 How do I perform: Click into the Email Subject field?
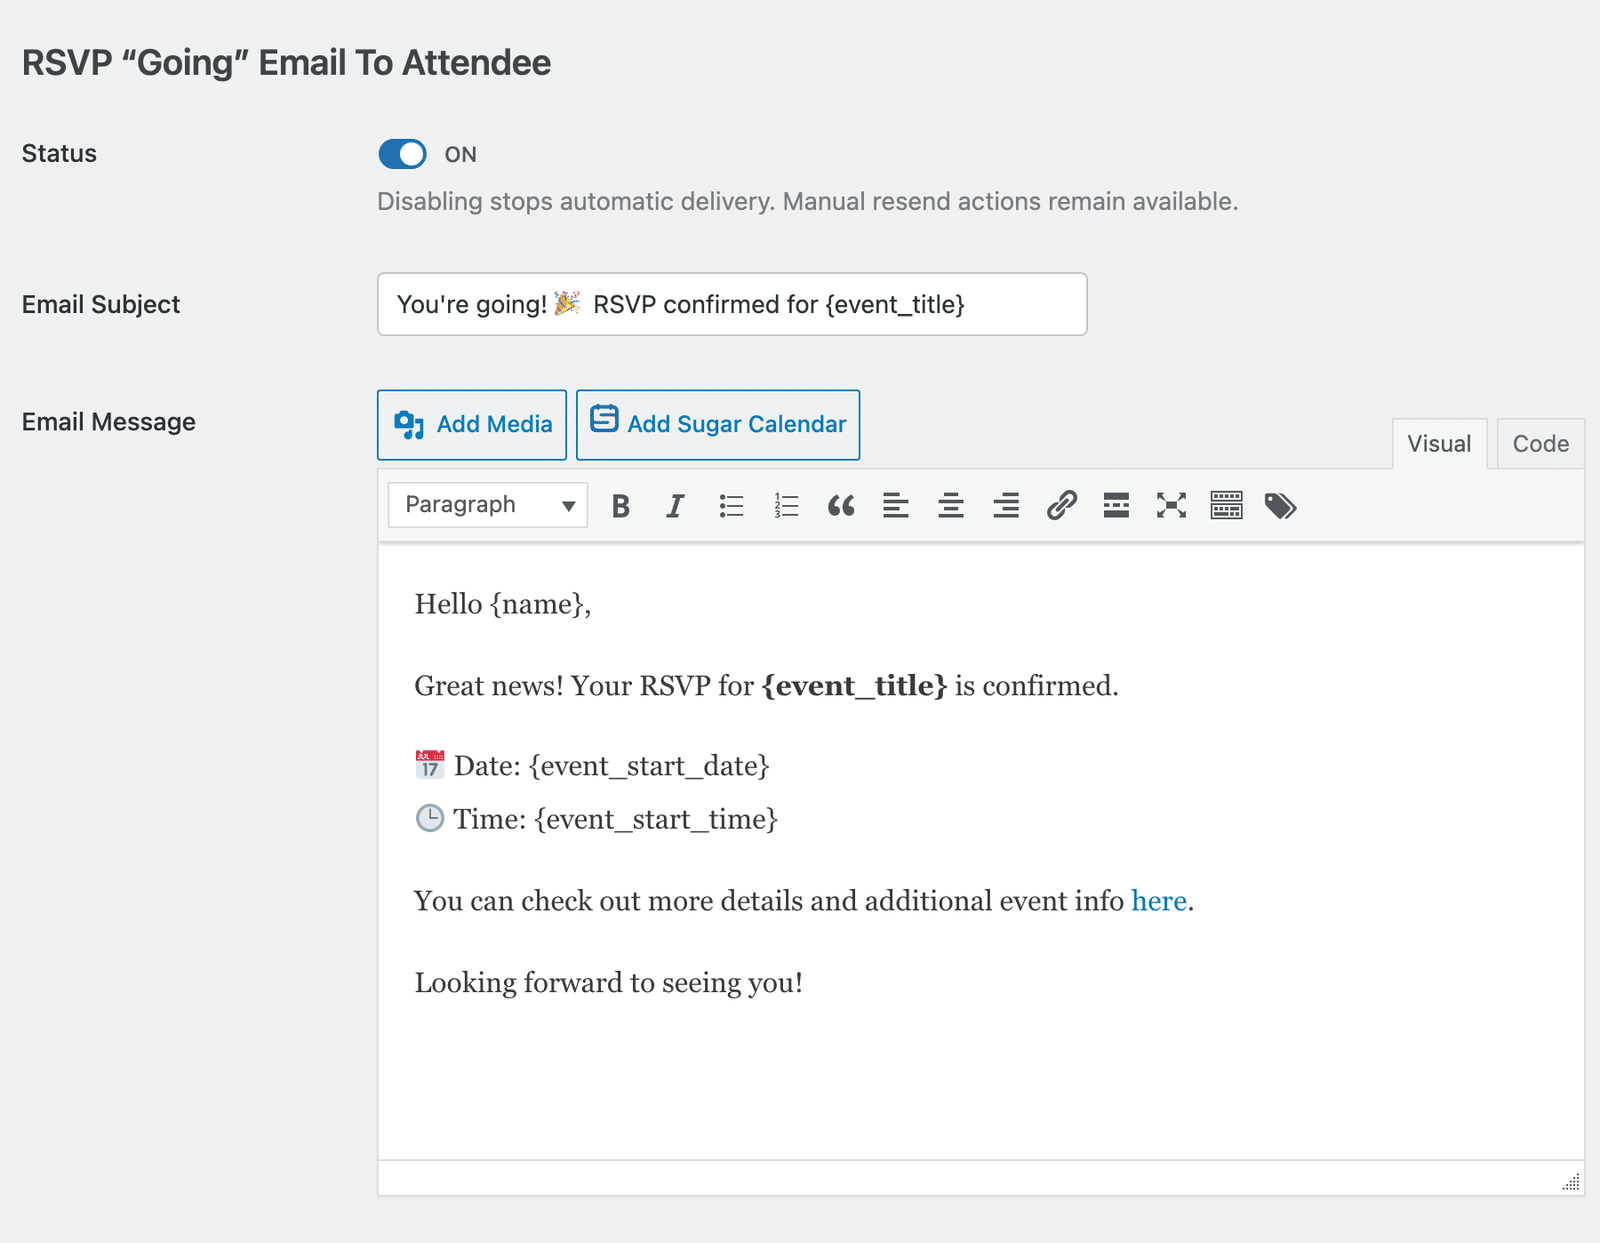pos(732,304)
